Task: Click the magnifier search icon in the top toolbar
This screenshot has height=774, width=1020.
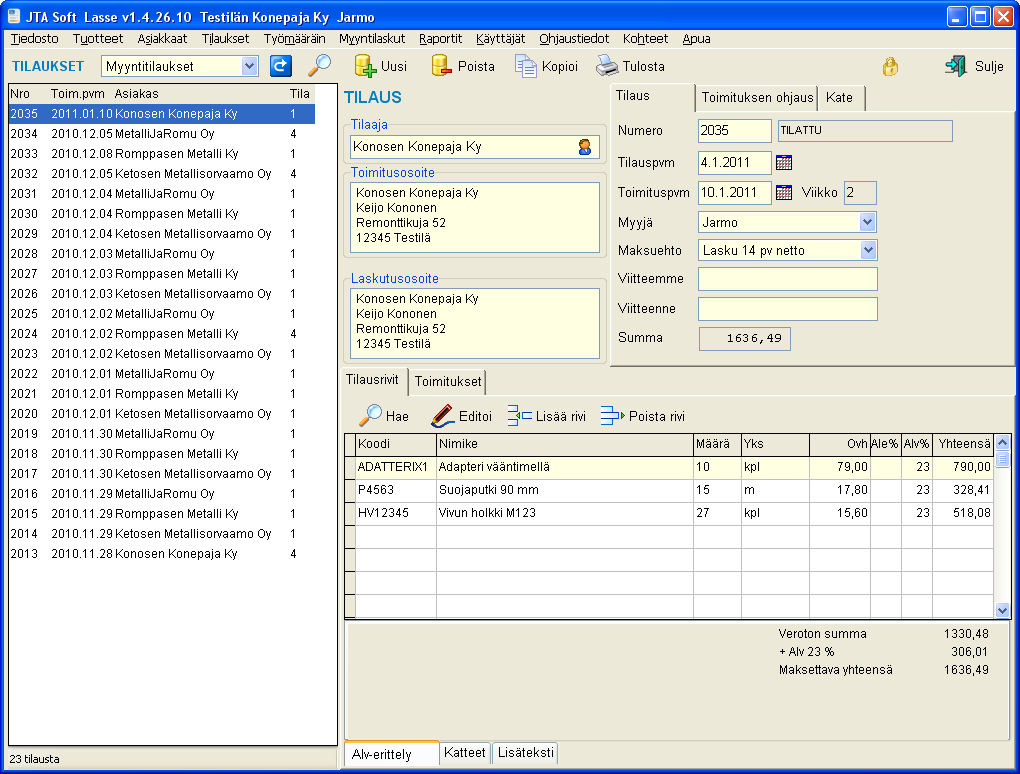Action: 319,66
